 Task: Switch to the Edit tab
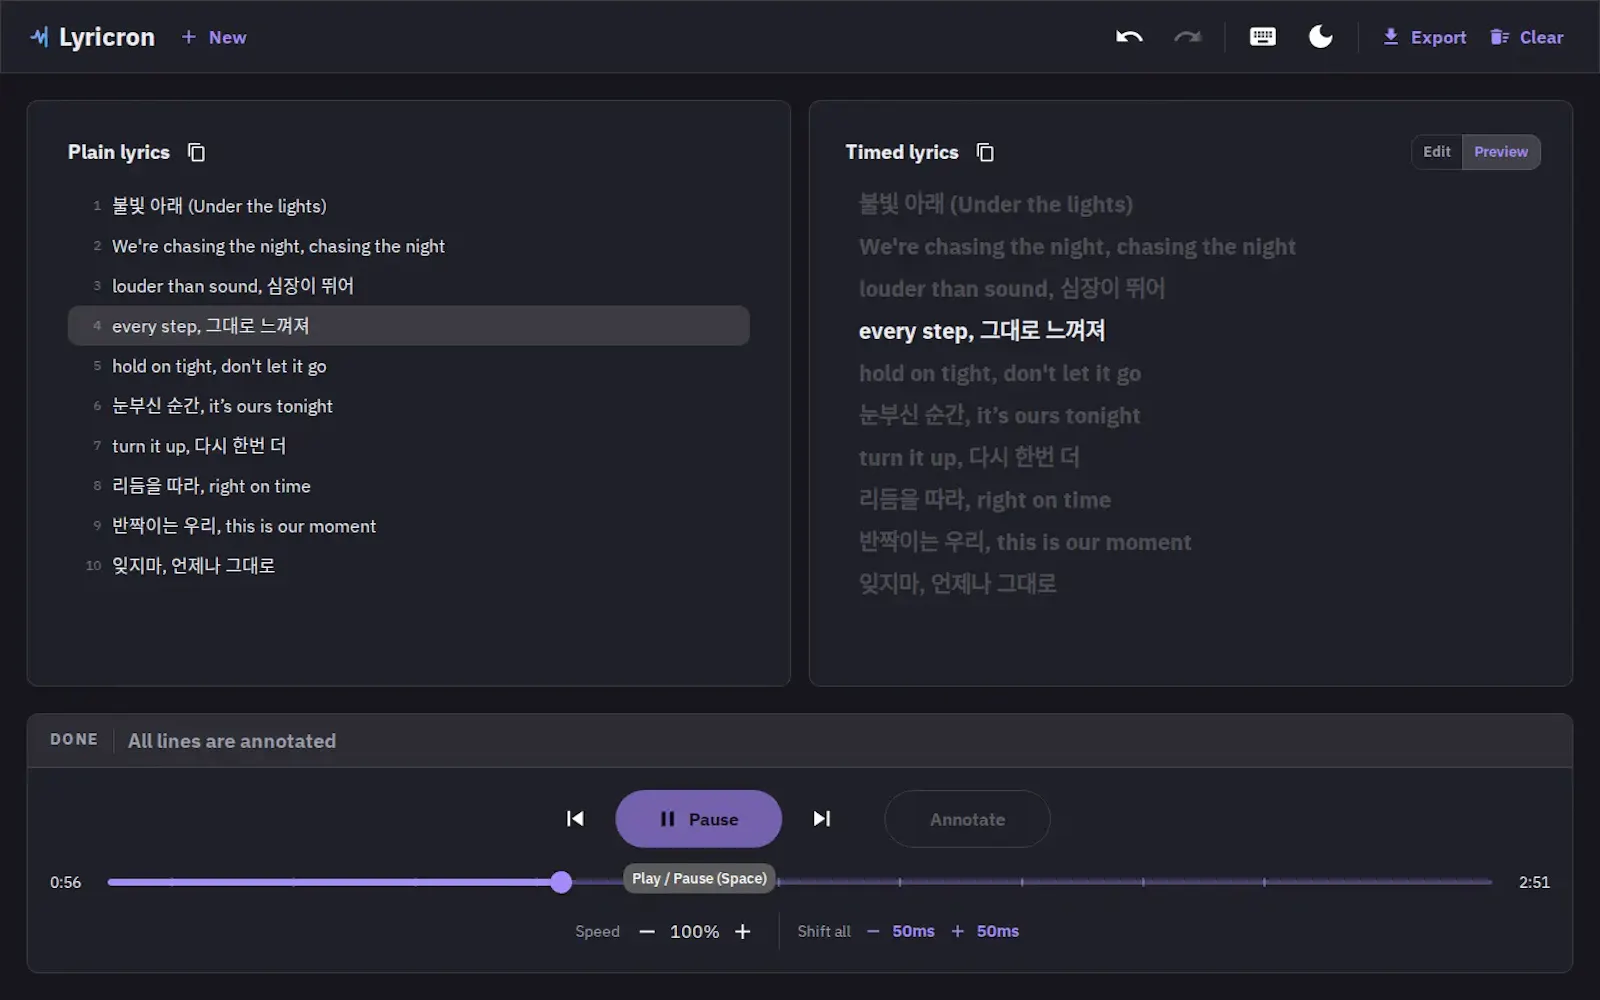pyautogui.click(x=1437, y=152)
